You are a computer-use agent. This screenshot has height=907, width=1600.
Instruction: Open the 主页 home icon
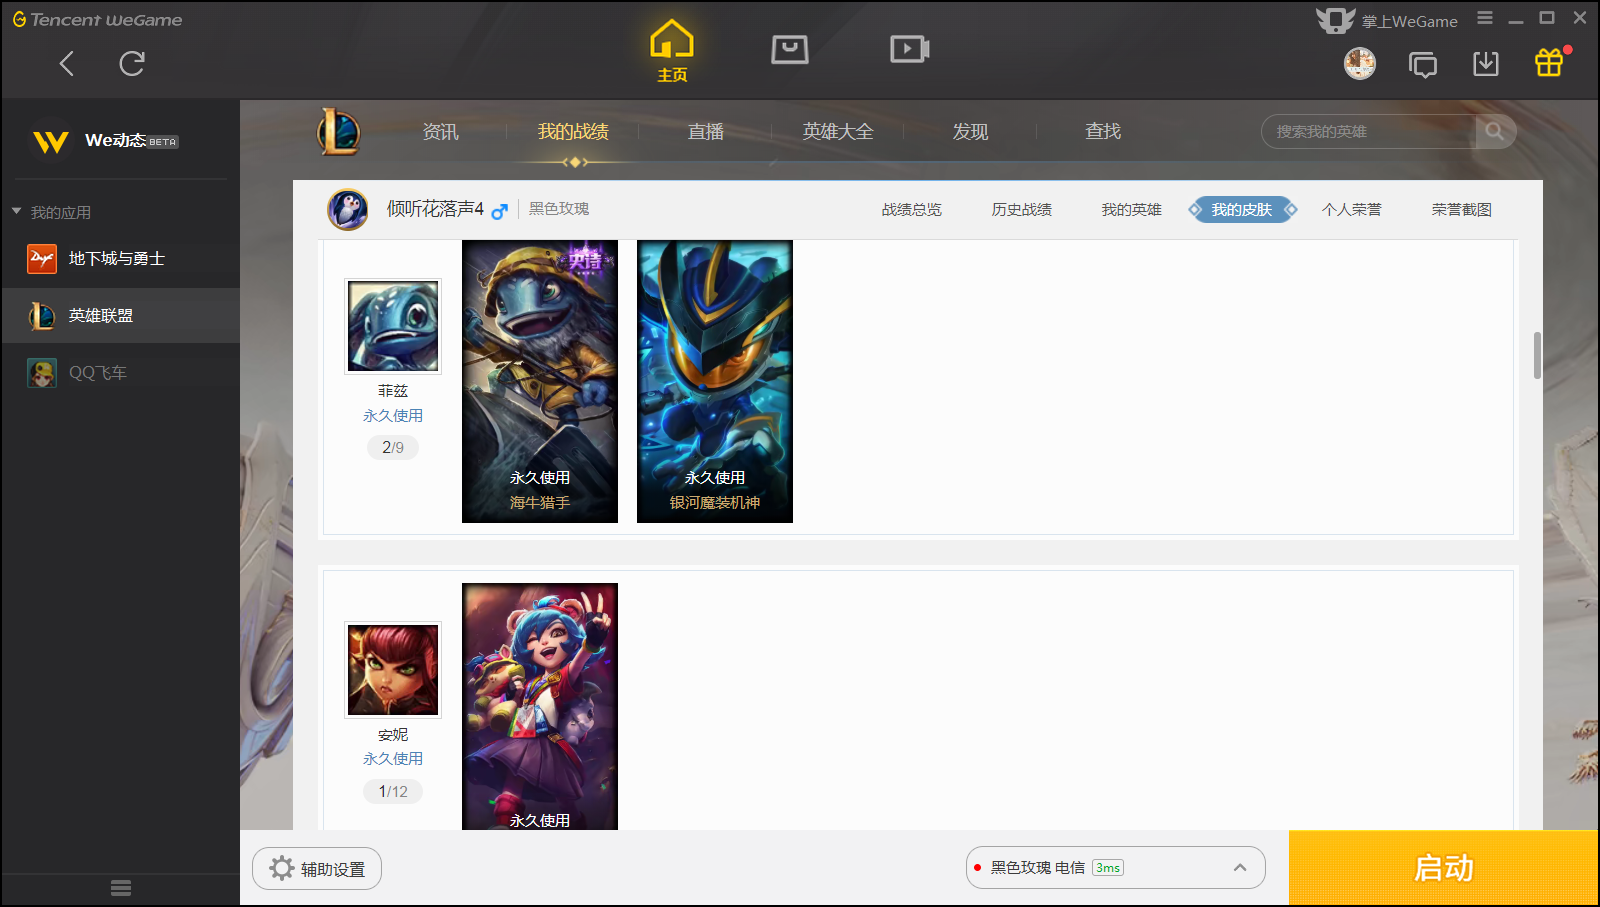pyautogui.click(x=672, y=50)
